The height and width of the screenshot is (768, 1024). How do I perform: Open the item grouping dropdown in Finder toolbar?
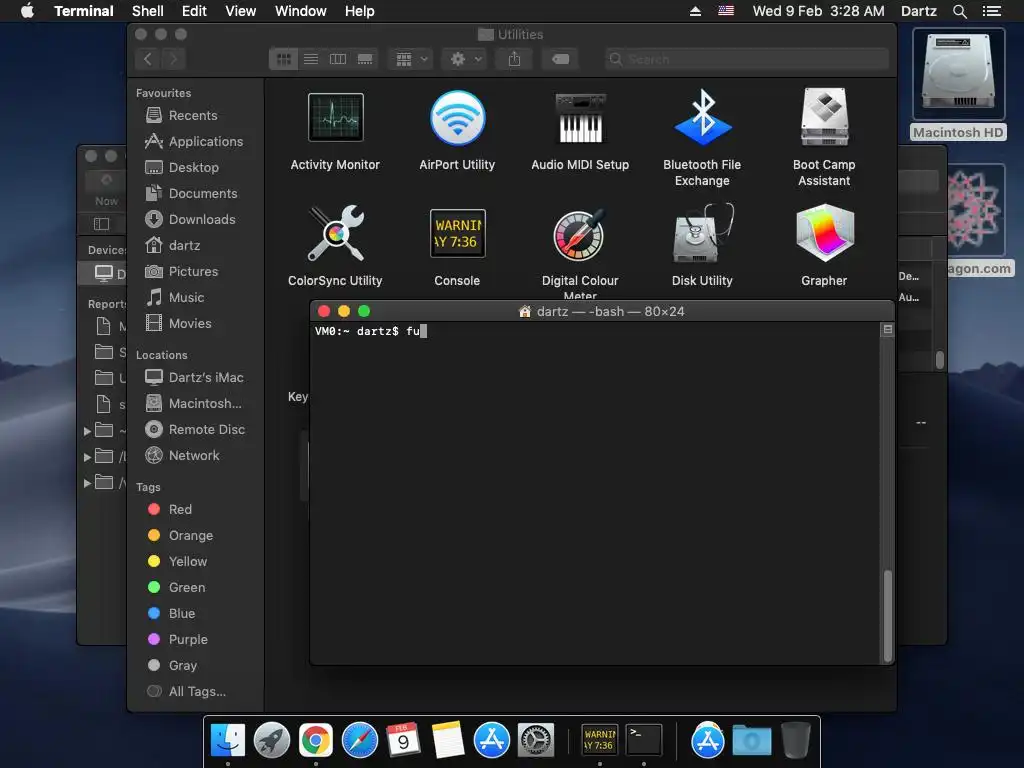pyautogui.click(x=411, y=59)
